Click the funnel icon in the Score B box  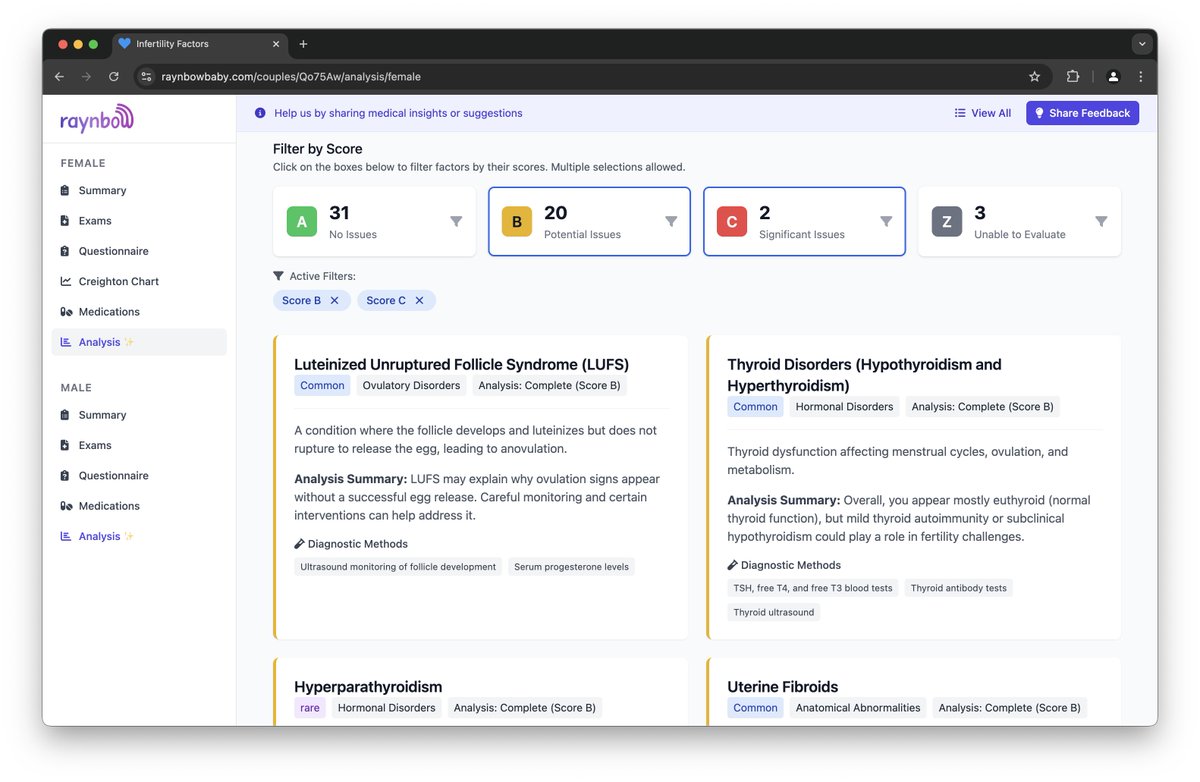[x=671, y=221]
